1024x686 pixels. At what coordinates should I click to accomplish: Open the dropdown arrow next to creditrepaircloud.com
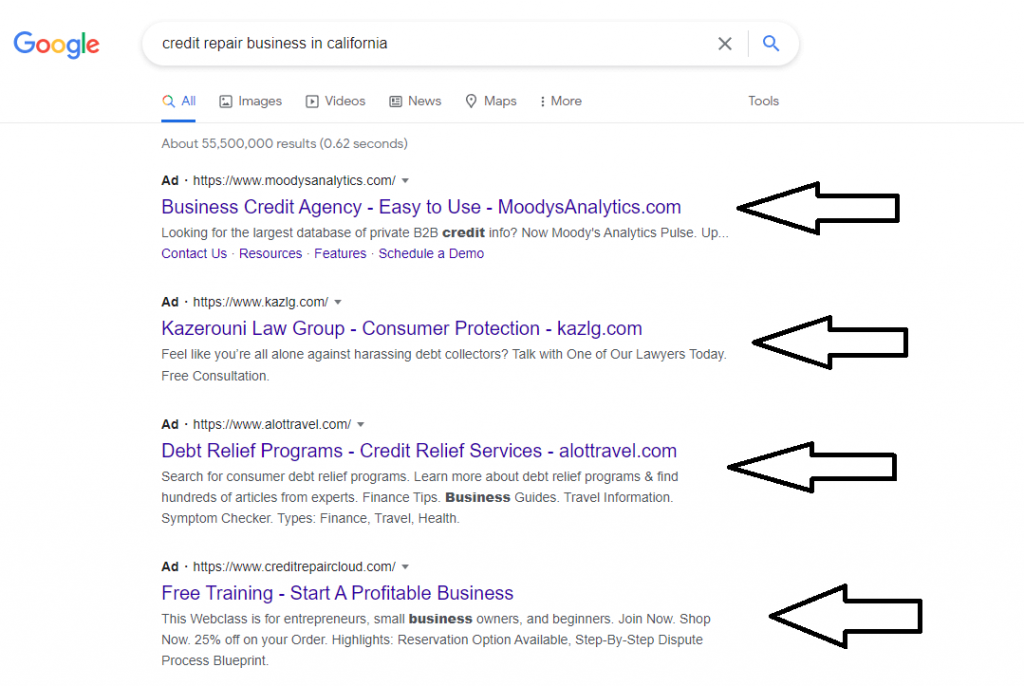coord(405,565)
